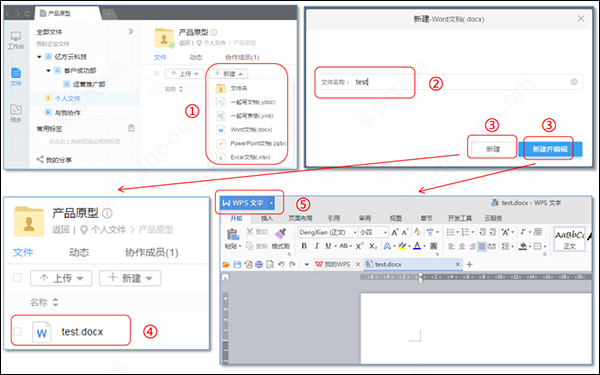Click the Justify alignment icon
The width and height of the screenshot is (600, 375).
tap(482, 246)
